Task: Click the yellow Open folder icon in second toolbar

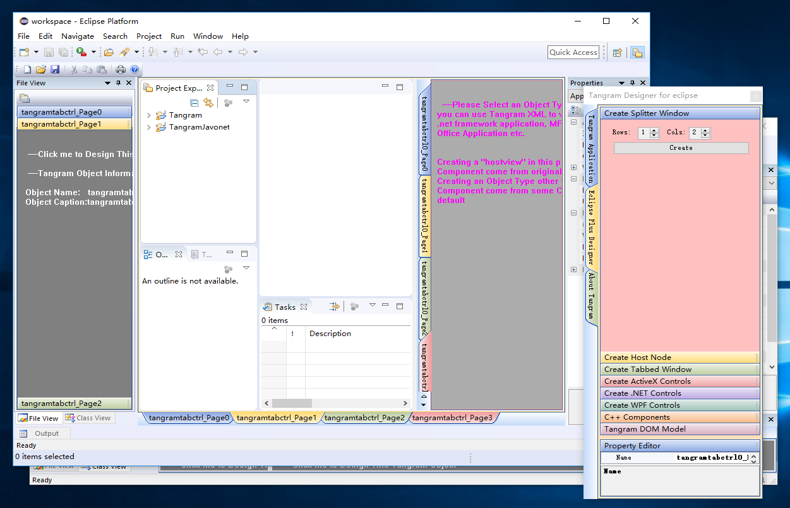Action: (41, 70)
